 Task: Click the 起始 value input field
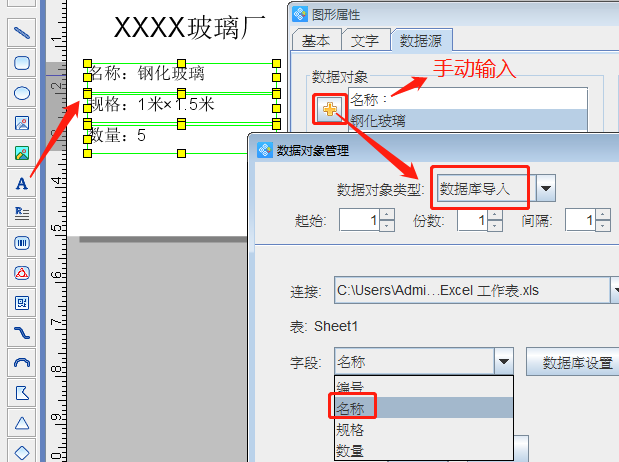point(360,220)
